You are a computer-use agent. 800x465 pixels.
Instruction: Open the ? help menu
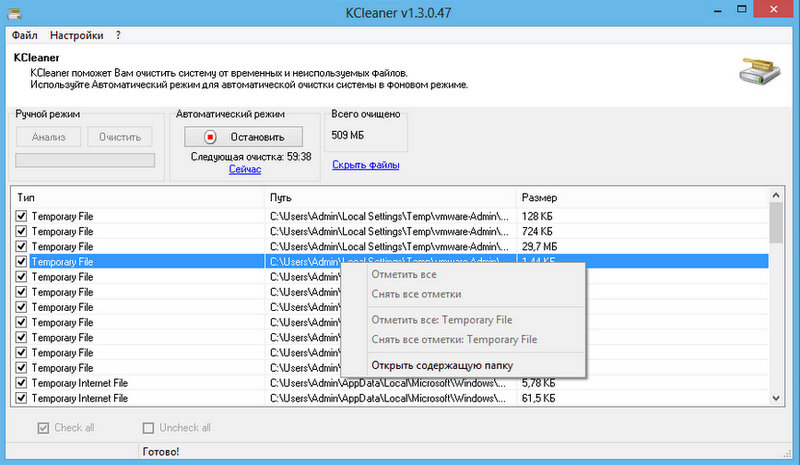point(118,35)
